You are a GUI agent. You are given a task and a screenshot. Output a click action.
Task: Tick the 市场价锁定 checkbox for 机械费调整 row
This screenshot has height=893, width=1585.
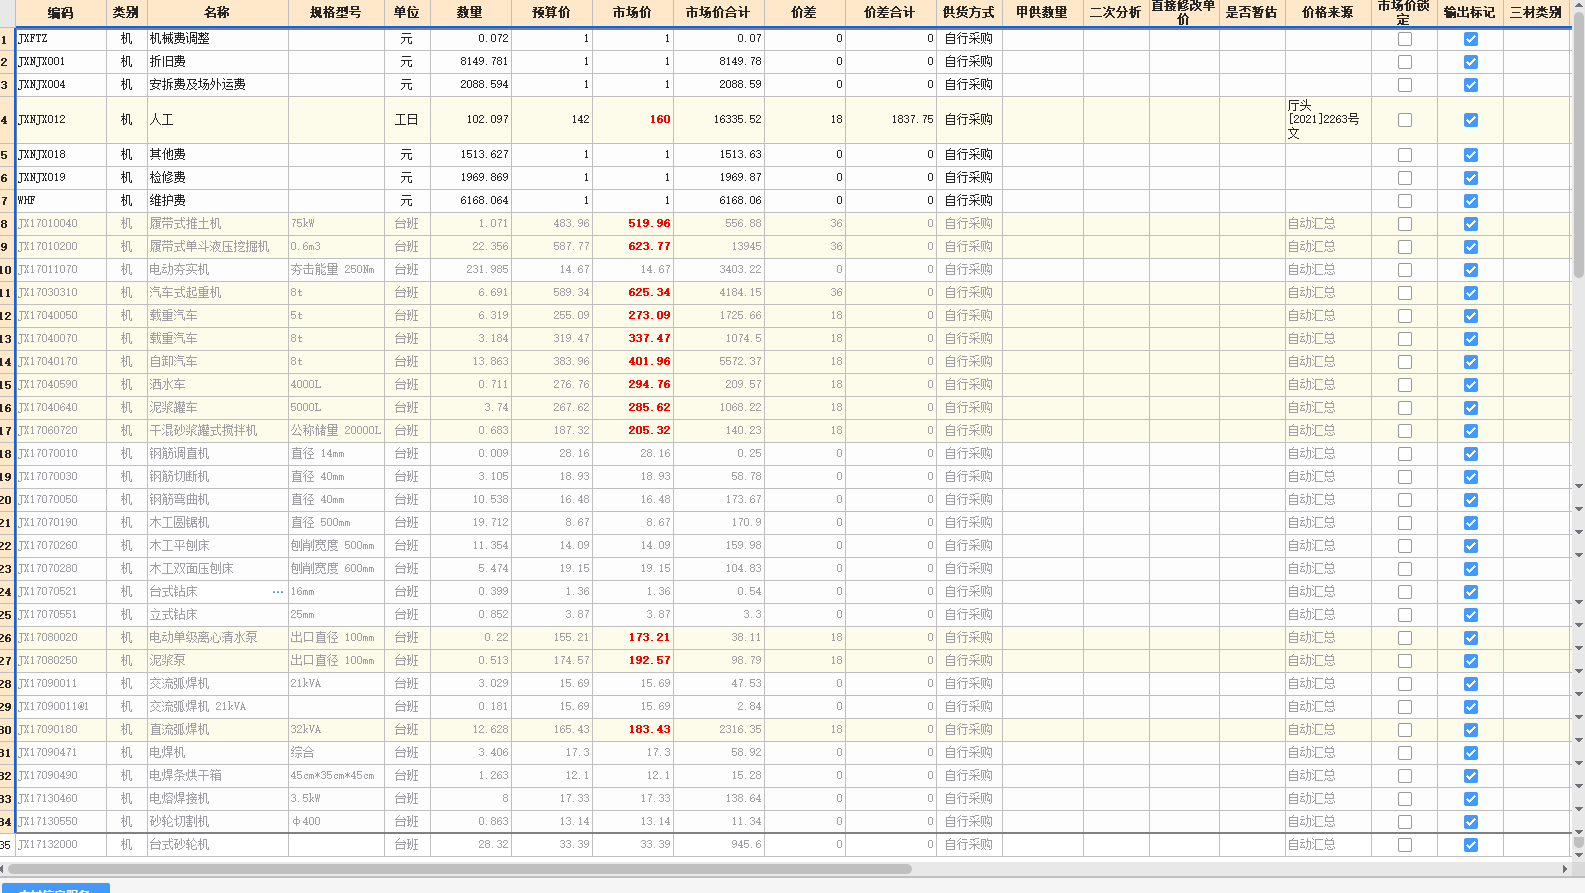pos(1405,39)
